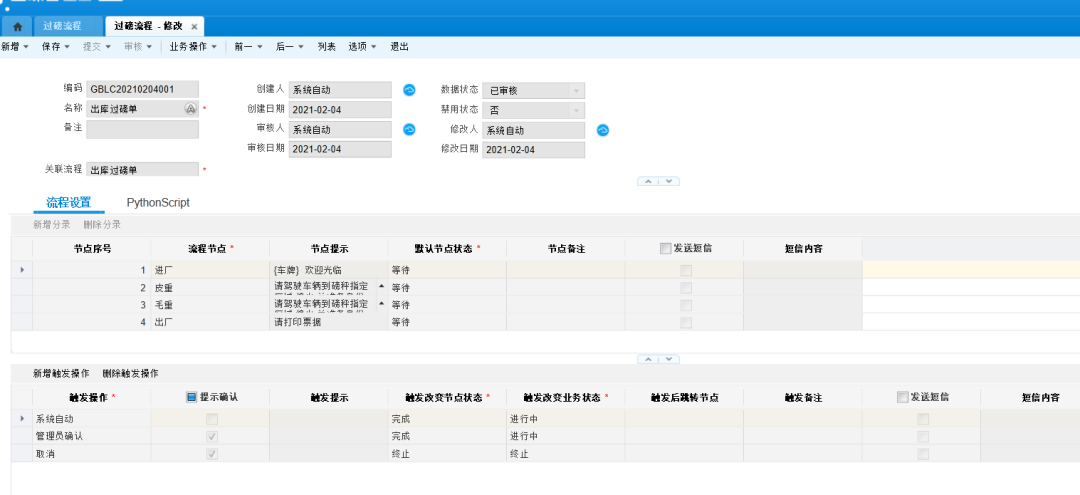This screenshot has height=495, width=1080.
Task: Click 退出 in the toolbar
Action: tap(399, 46)
